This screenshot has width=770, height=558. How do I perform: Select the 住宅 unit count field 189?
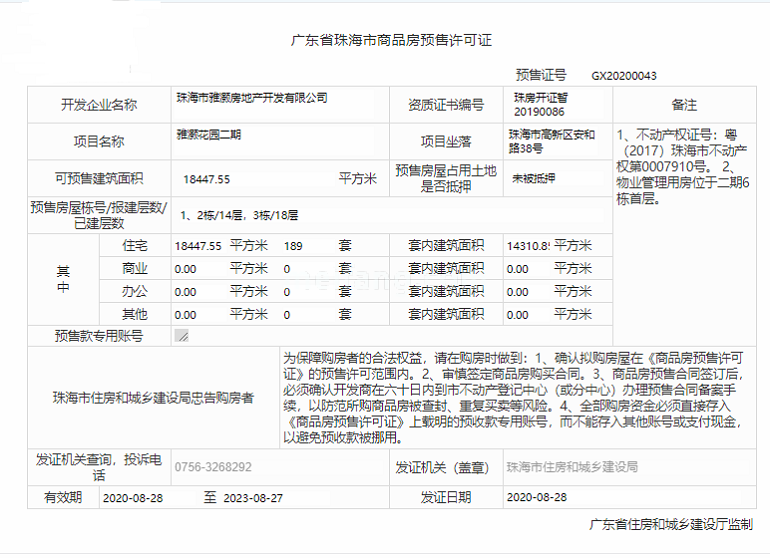pyautogui.click(x=294, y=245)
